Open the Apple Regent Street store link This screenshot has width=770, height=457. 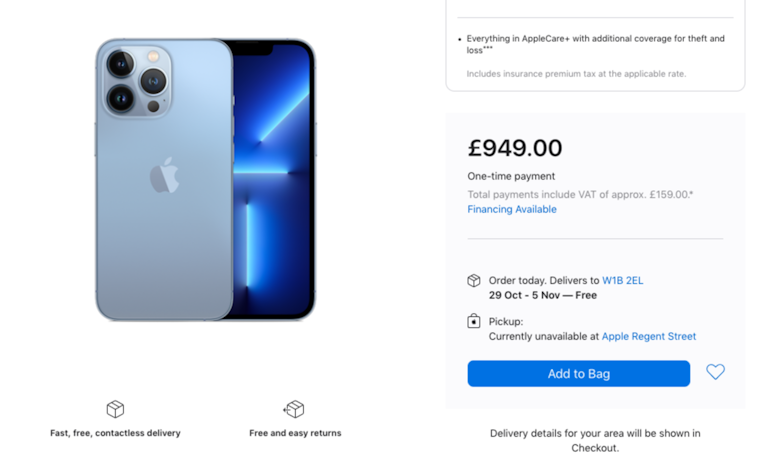tap(648, 337)
